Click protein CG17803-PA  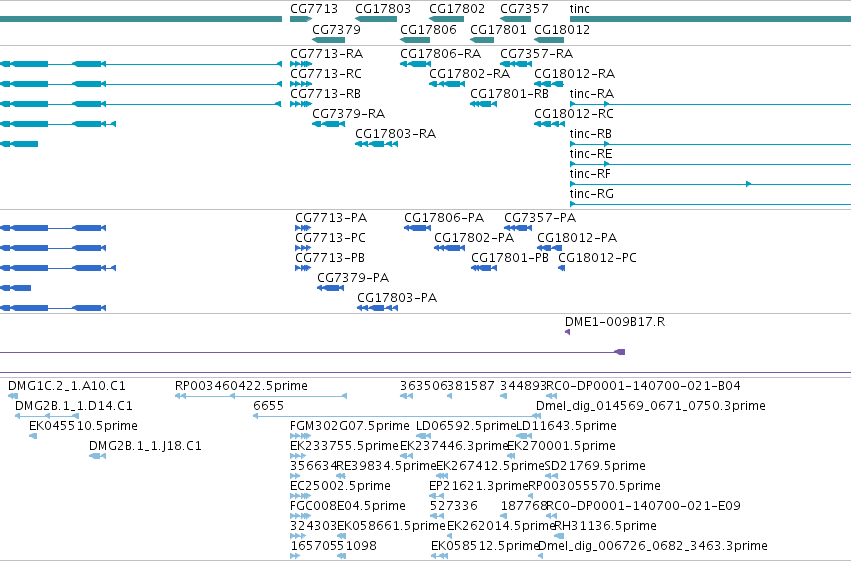pyautogui.click(x=397, y=298)
